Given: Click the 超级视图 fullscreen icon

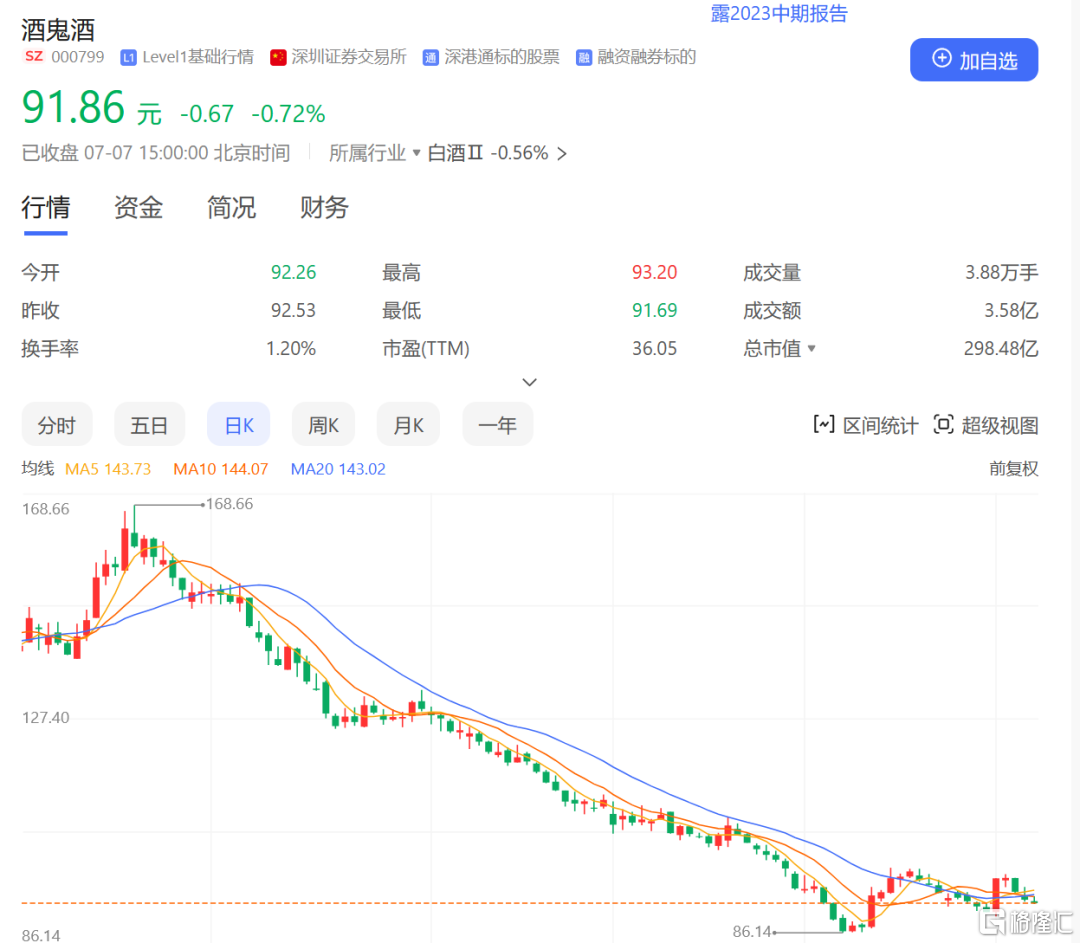Looking at the screenshot, I should pyautogui.click(x=943, y=424).
